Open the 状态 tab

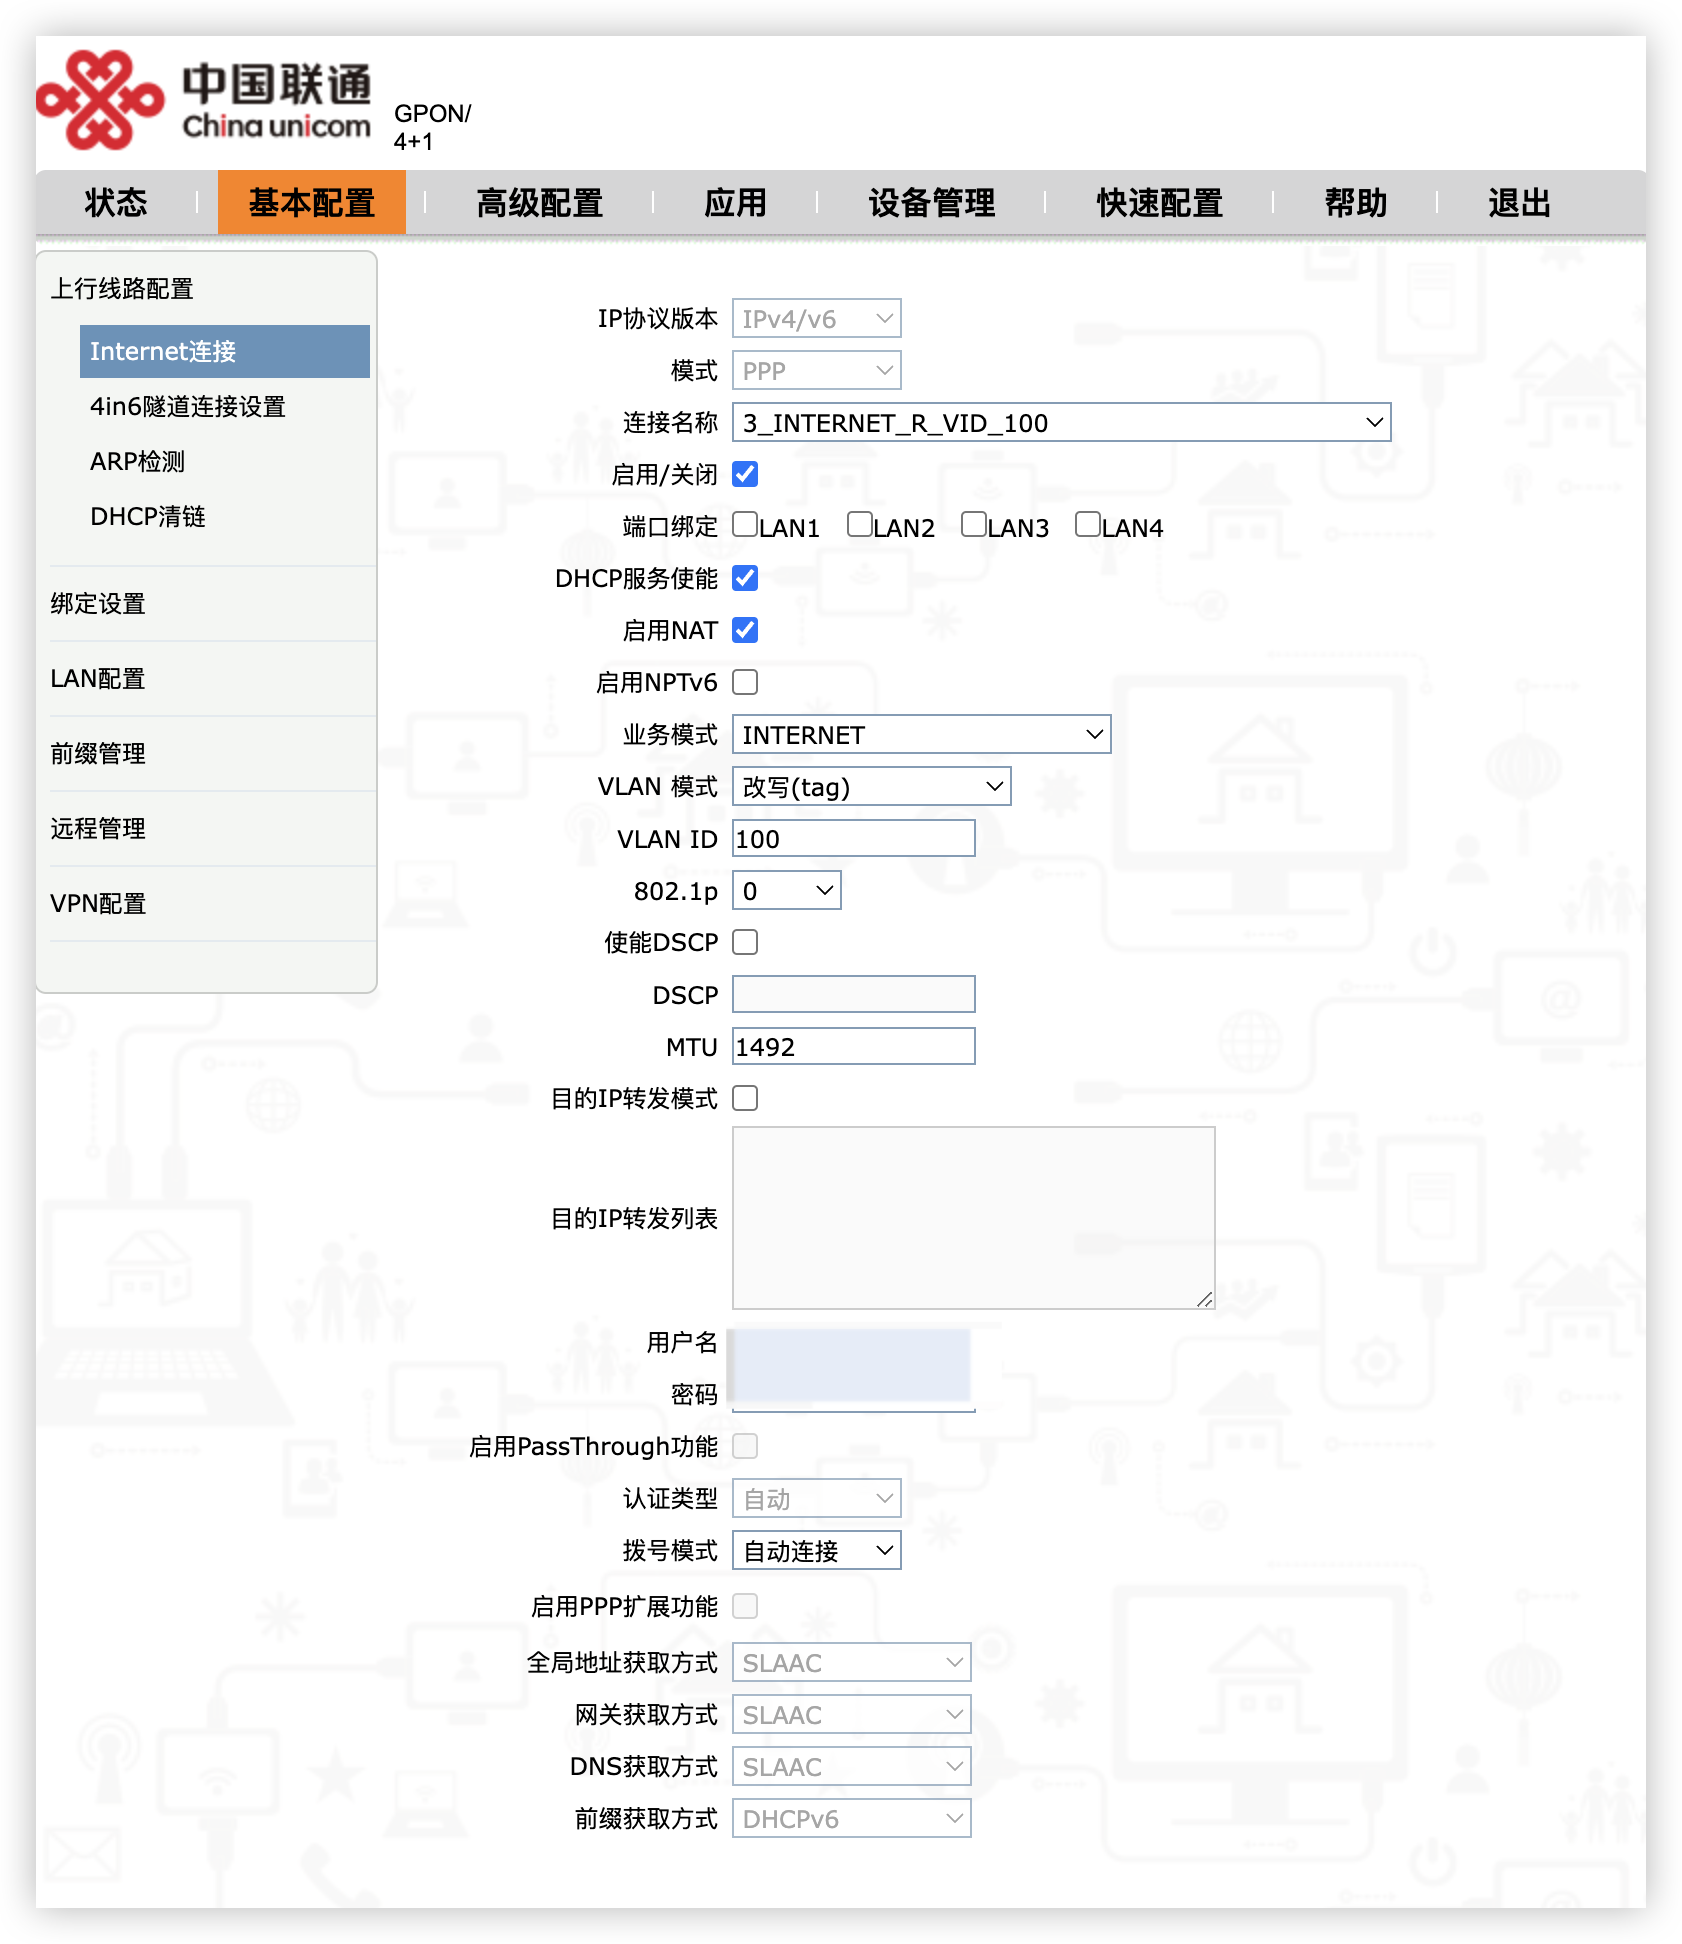tap(116, 203)
